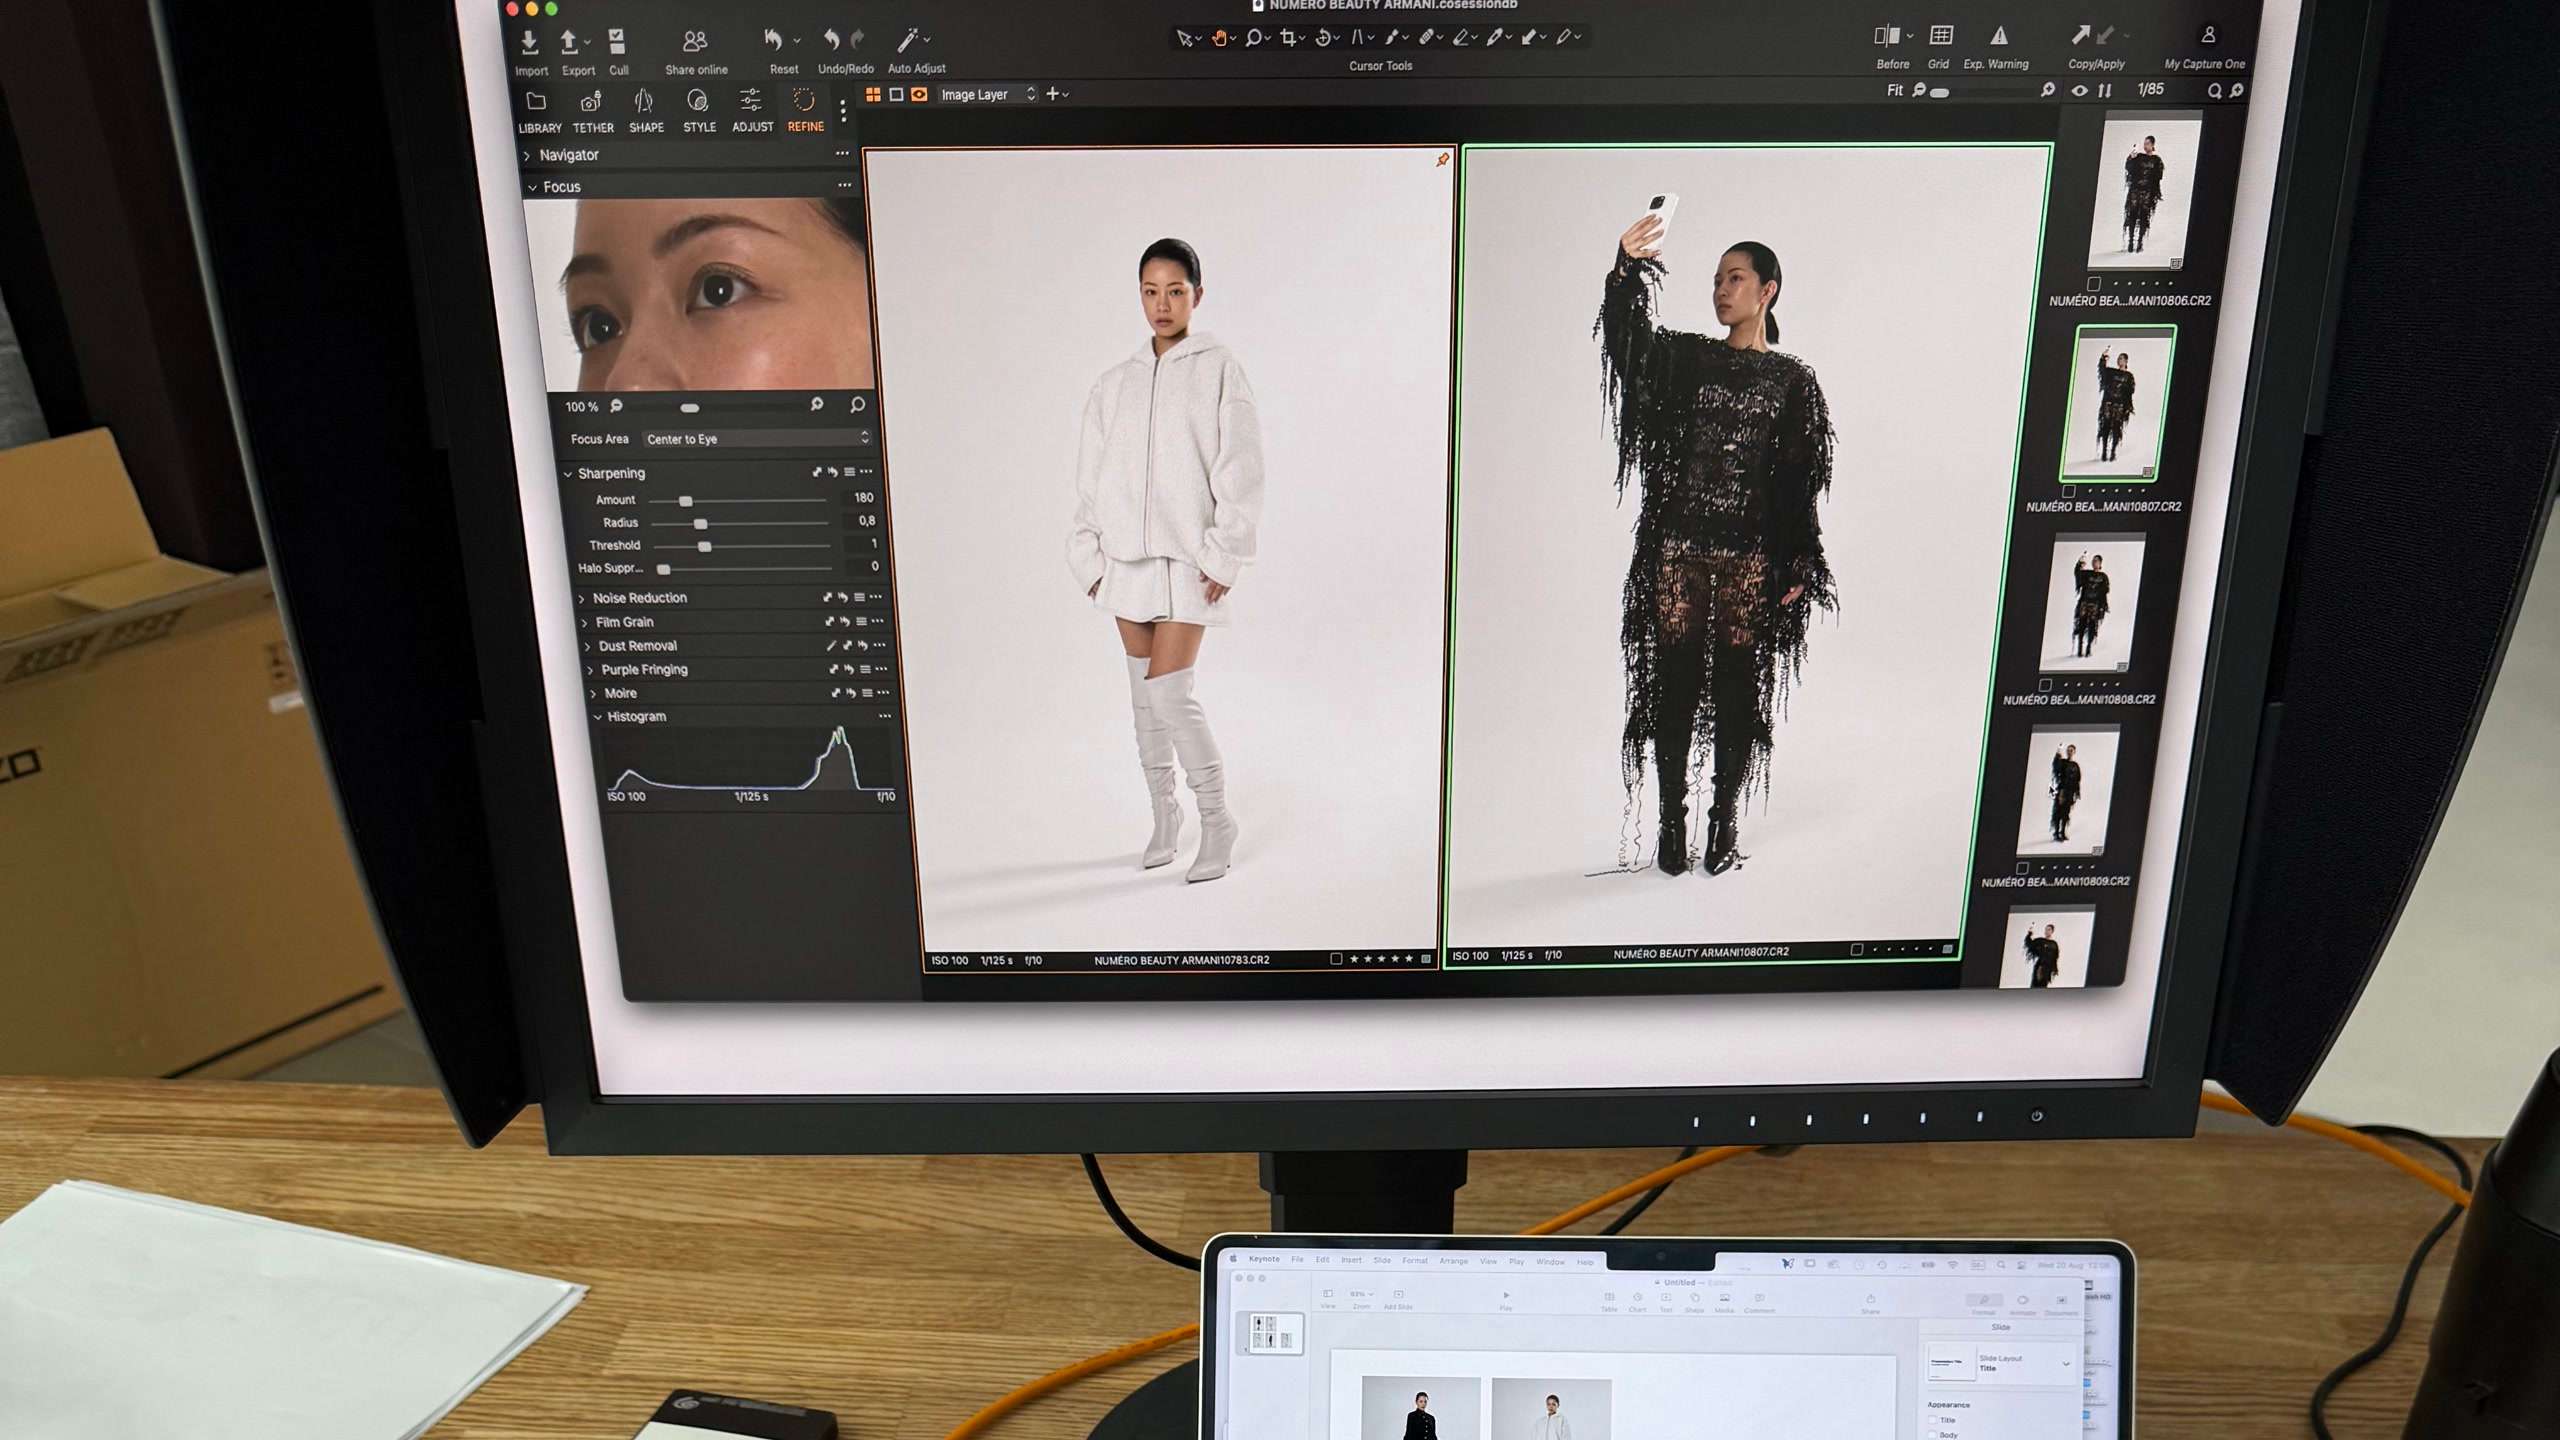The width and height of the screenshot is (2560, 1440).
Task: Select the Loupe zoom cursor tool
Action: click(1253, 38)
